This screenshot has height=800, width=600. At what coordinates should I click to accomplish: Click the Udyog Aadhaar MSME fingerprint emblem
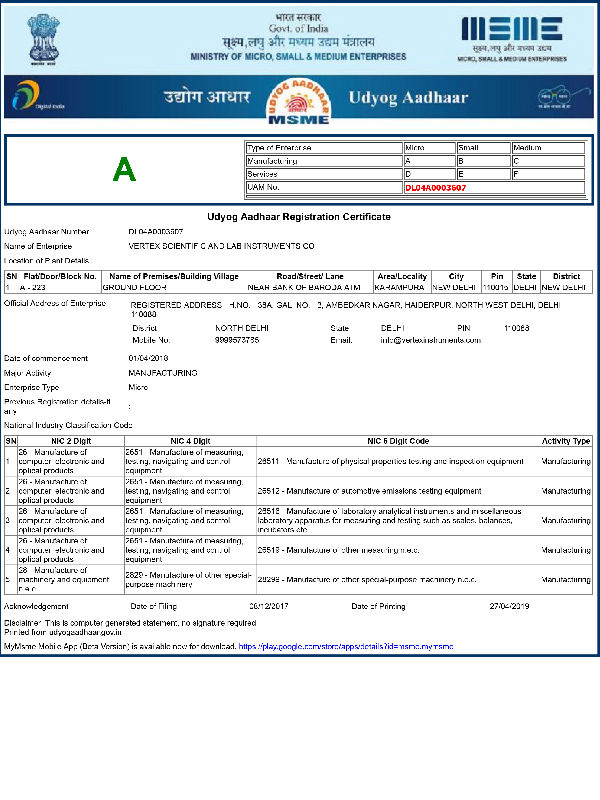(299, 102)
